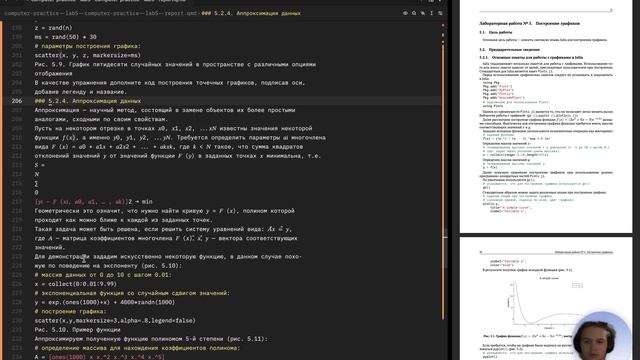Click comment '# параметры построения графика:'
The height and width of the screenshot is (360, 640).
[x=87, y=46]
